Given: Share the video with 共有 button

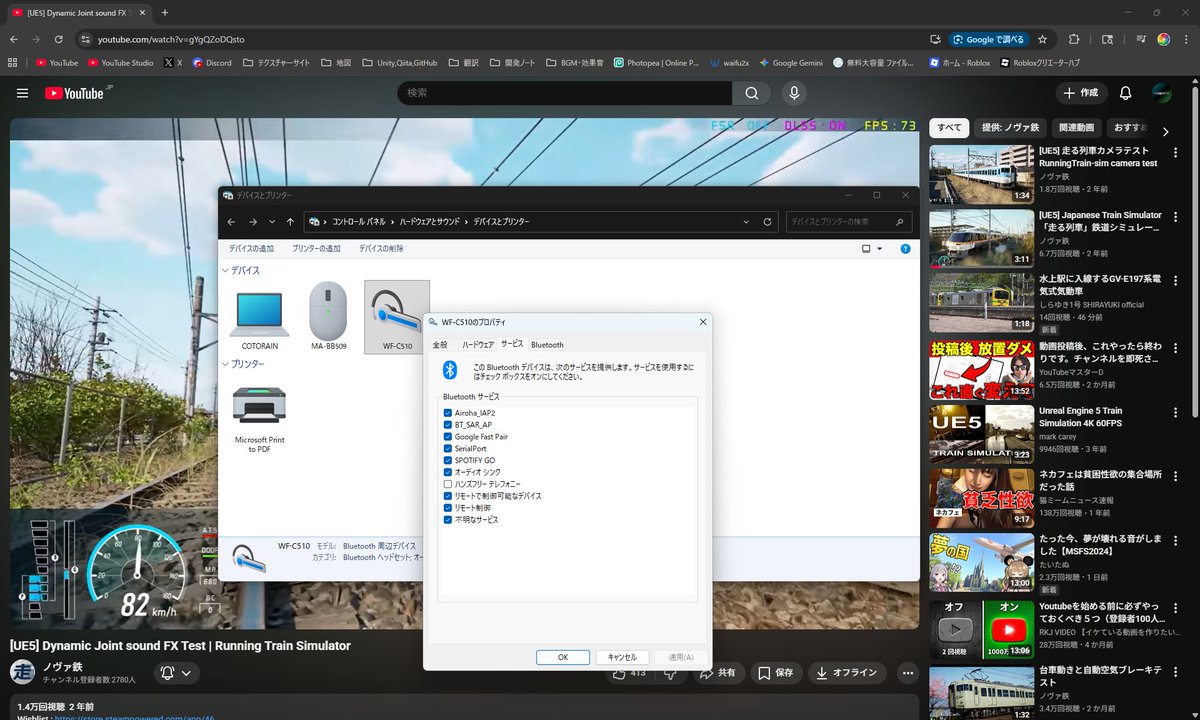Looking at the screenshot, I should 719,673.
